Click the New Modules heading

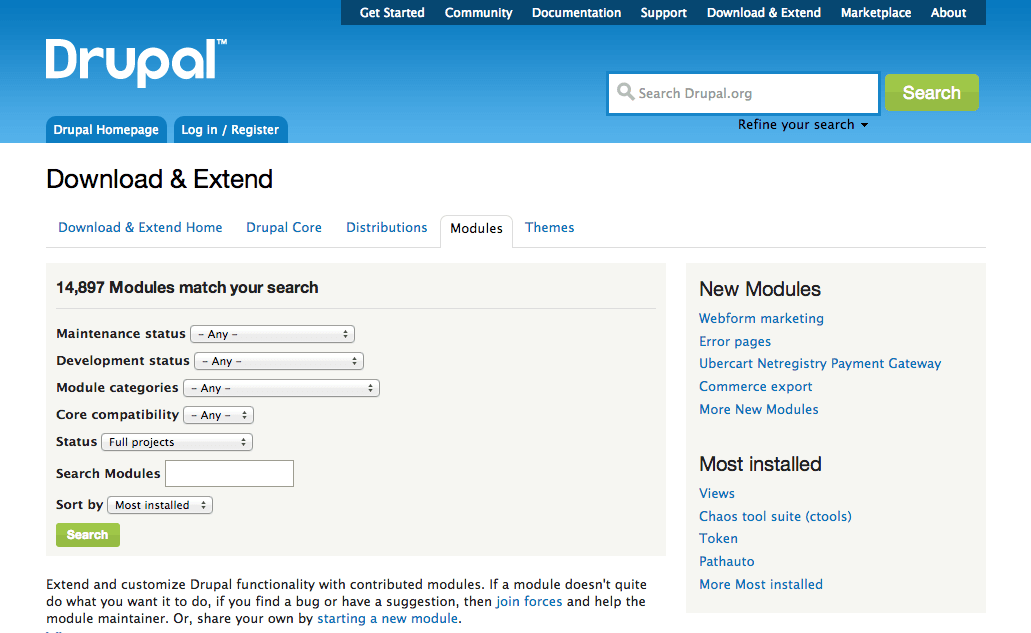pos(759,289)
